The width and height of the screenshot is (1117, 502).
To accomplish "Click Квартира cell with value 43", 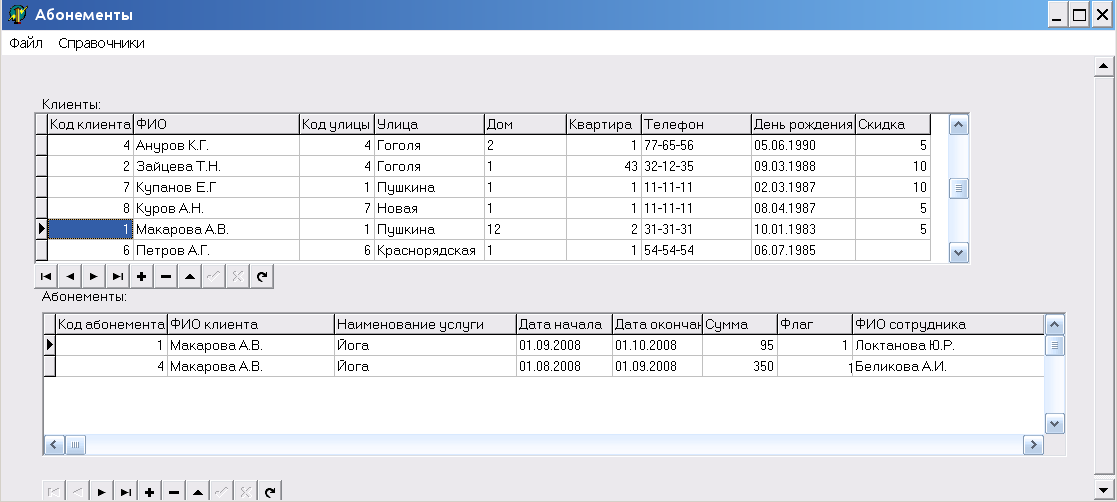I will [603, 167].
